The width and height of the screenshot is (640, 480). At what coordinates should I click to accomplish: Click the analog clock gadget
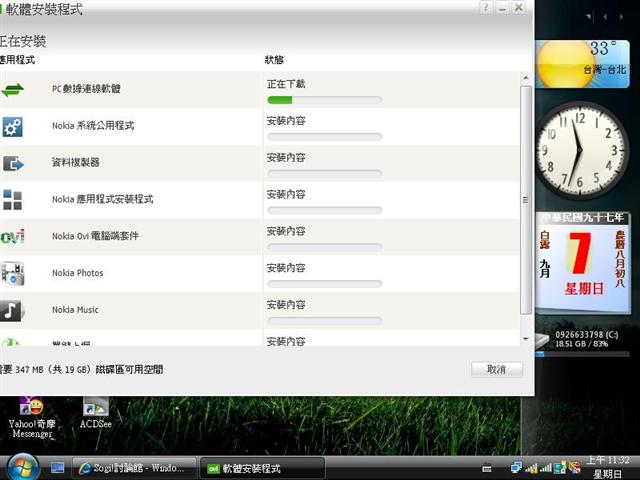[x=580, y=150]
